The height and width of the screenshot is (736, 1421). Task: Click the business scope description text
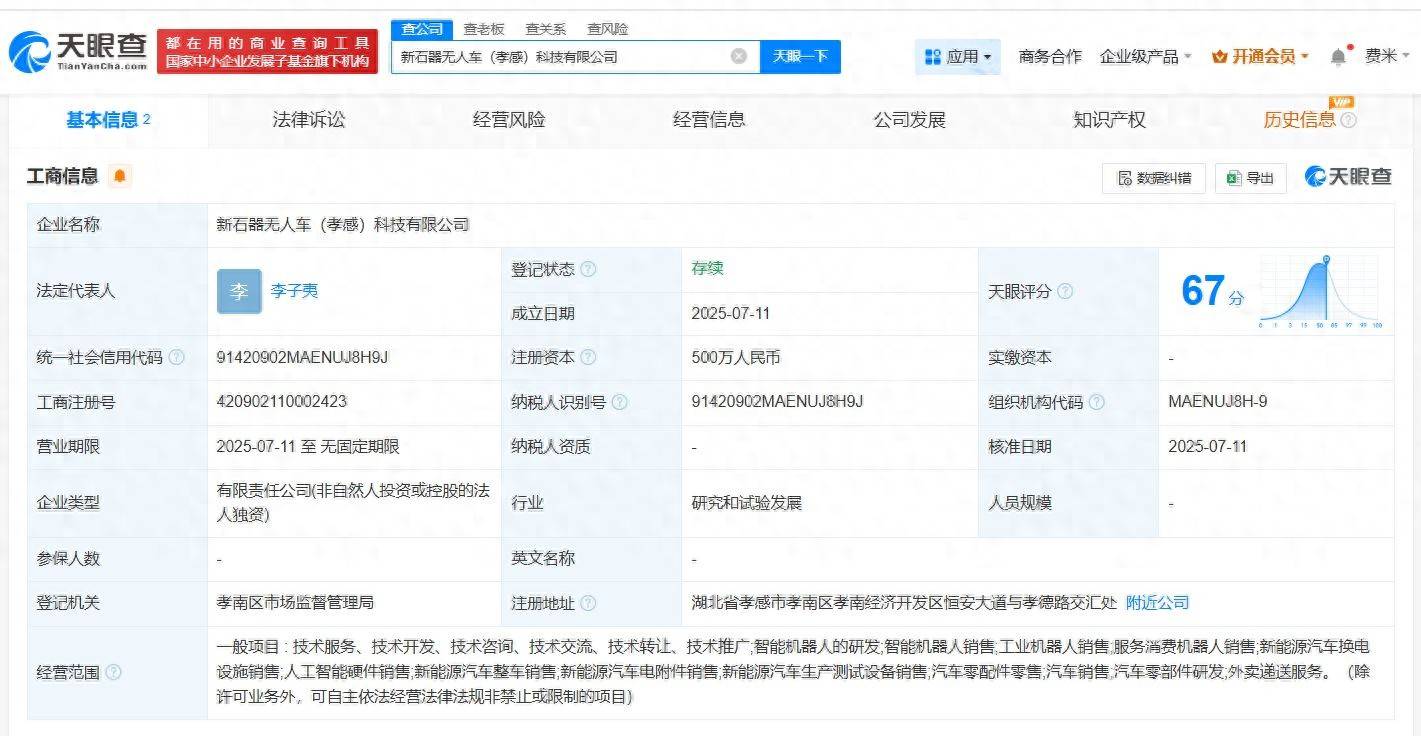point(792,672)
